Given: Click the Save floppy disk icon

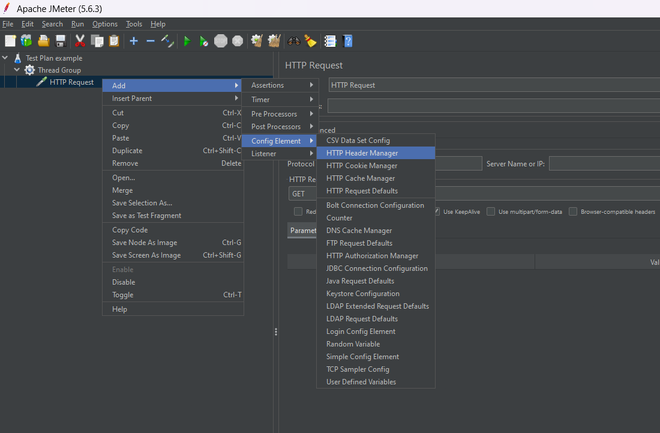Looking at the screenshot, I should point(60,41).
